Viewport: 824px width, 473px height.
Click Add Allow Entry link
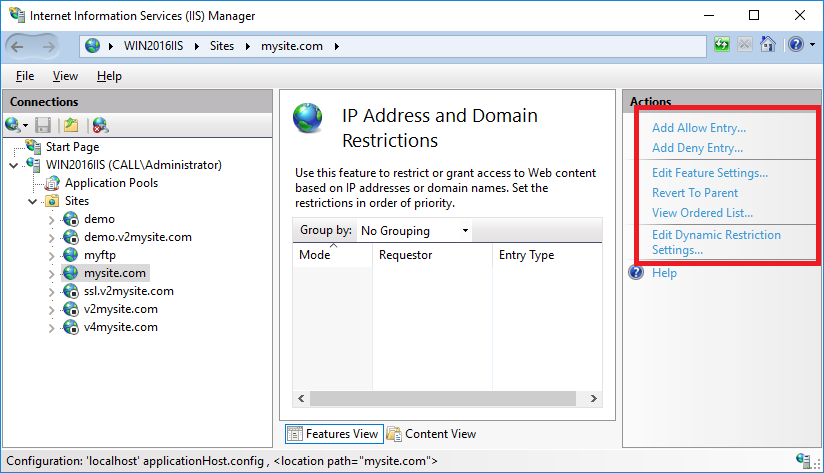pyautogui.click(x=699, y=128)
